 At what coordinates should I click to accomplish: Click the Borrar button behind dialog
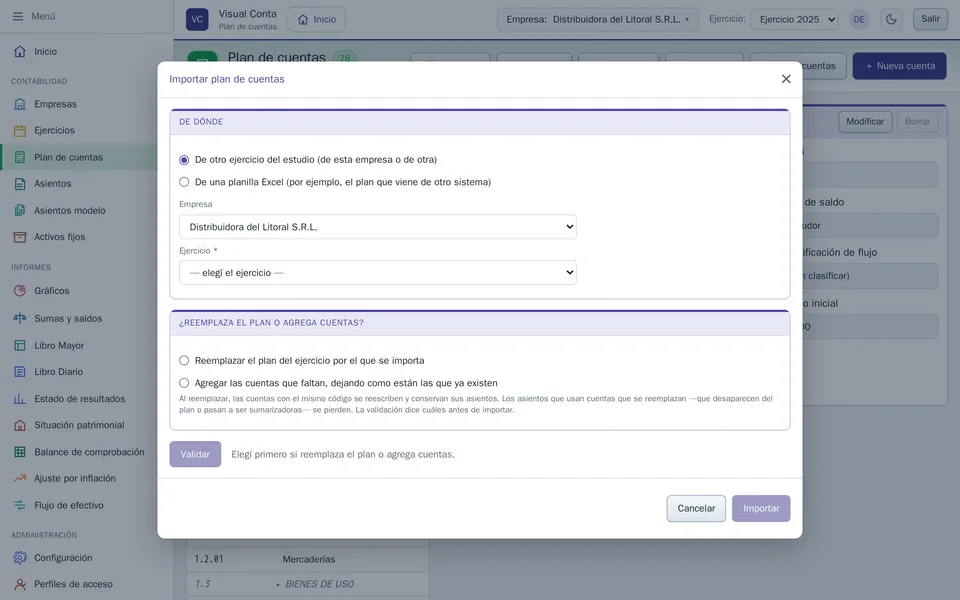(x=917, y=121)
